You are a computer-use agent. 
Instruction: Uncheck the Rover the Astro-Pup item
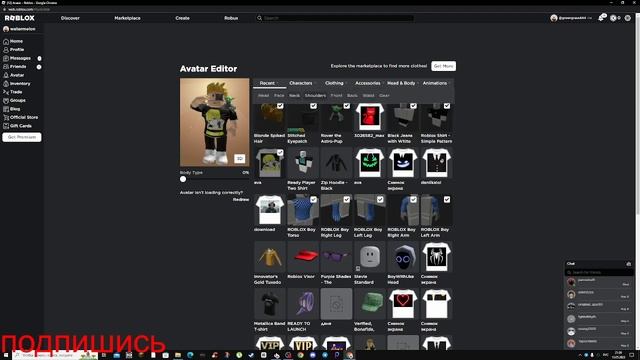(x=347, y=106)
